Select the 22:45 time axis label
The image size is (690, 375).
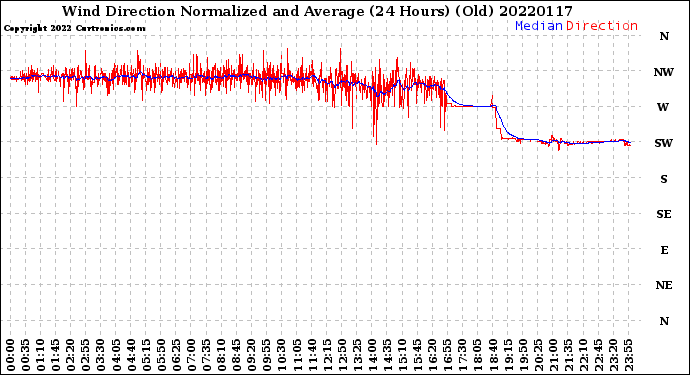click(598, 355)
